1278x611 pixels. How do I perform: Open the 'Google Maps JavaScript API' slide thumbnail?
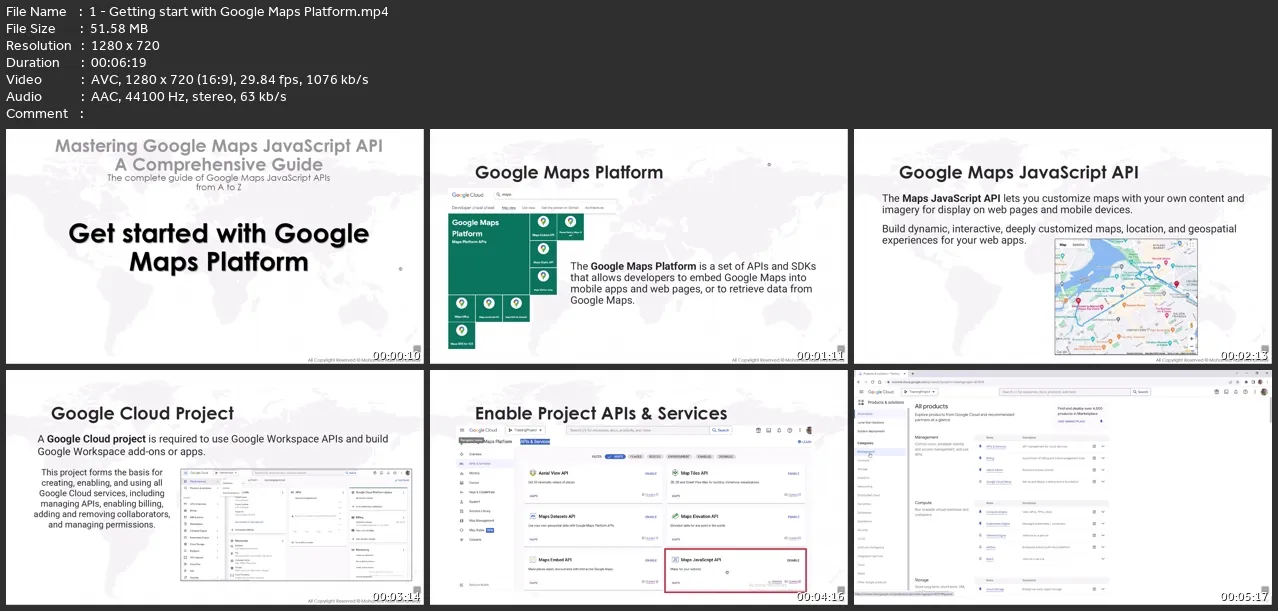[x=1063, y=246]
